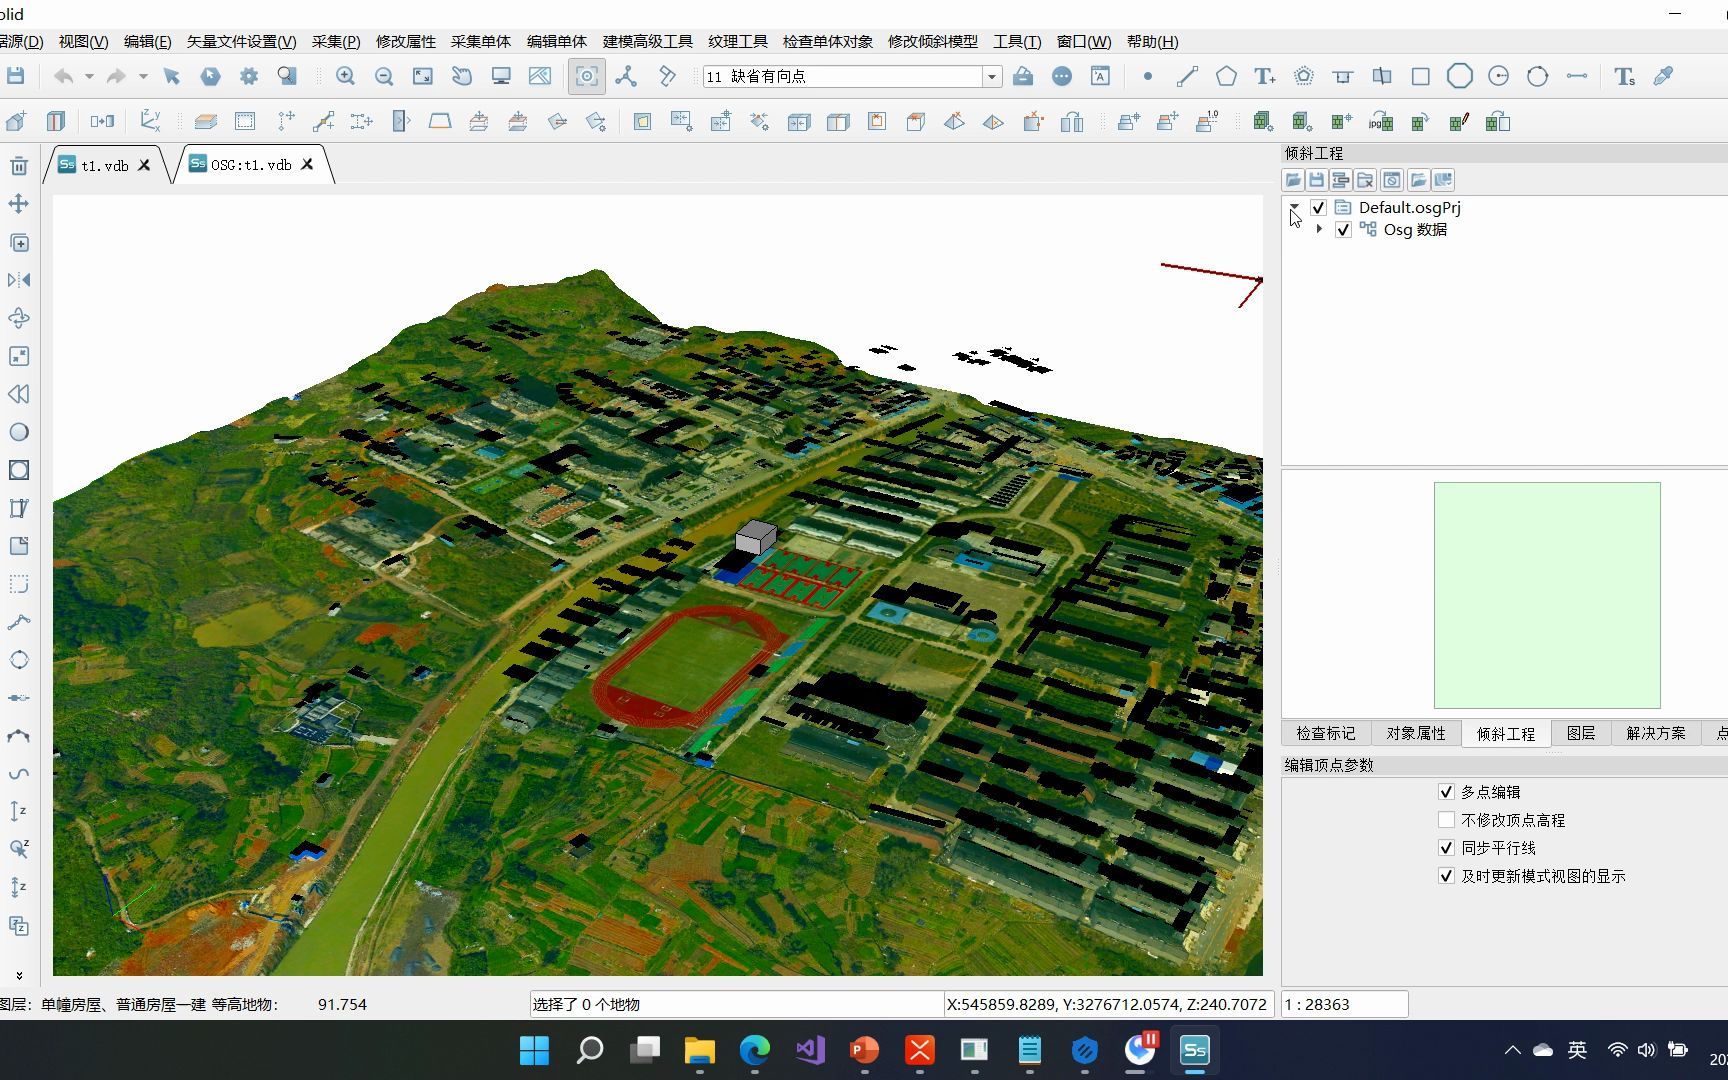Open the redo history dropdown arrow
Image resolution: width=1728 pixels, height=1080 pixels.
[x=143, y=76]
